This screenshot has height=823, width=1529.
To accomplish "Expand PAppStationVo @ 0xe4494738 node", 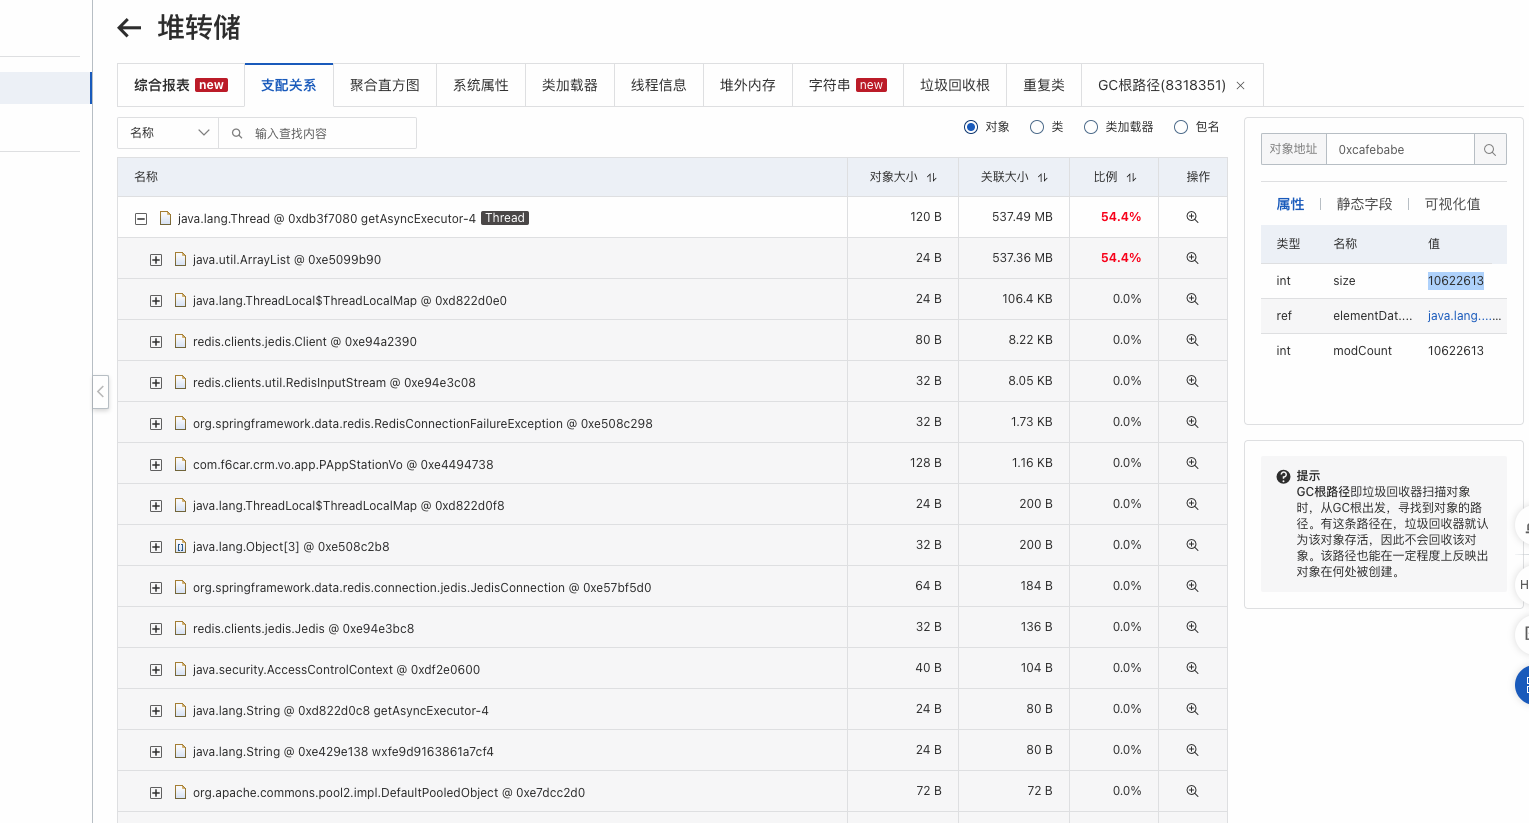I will click(156, 464).
